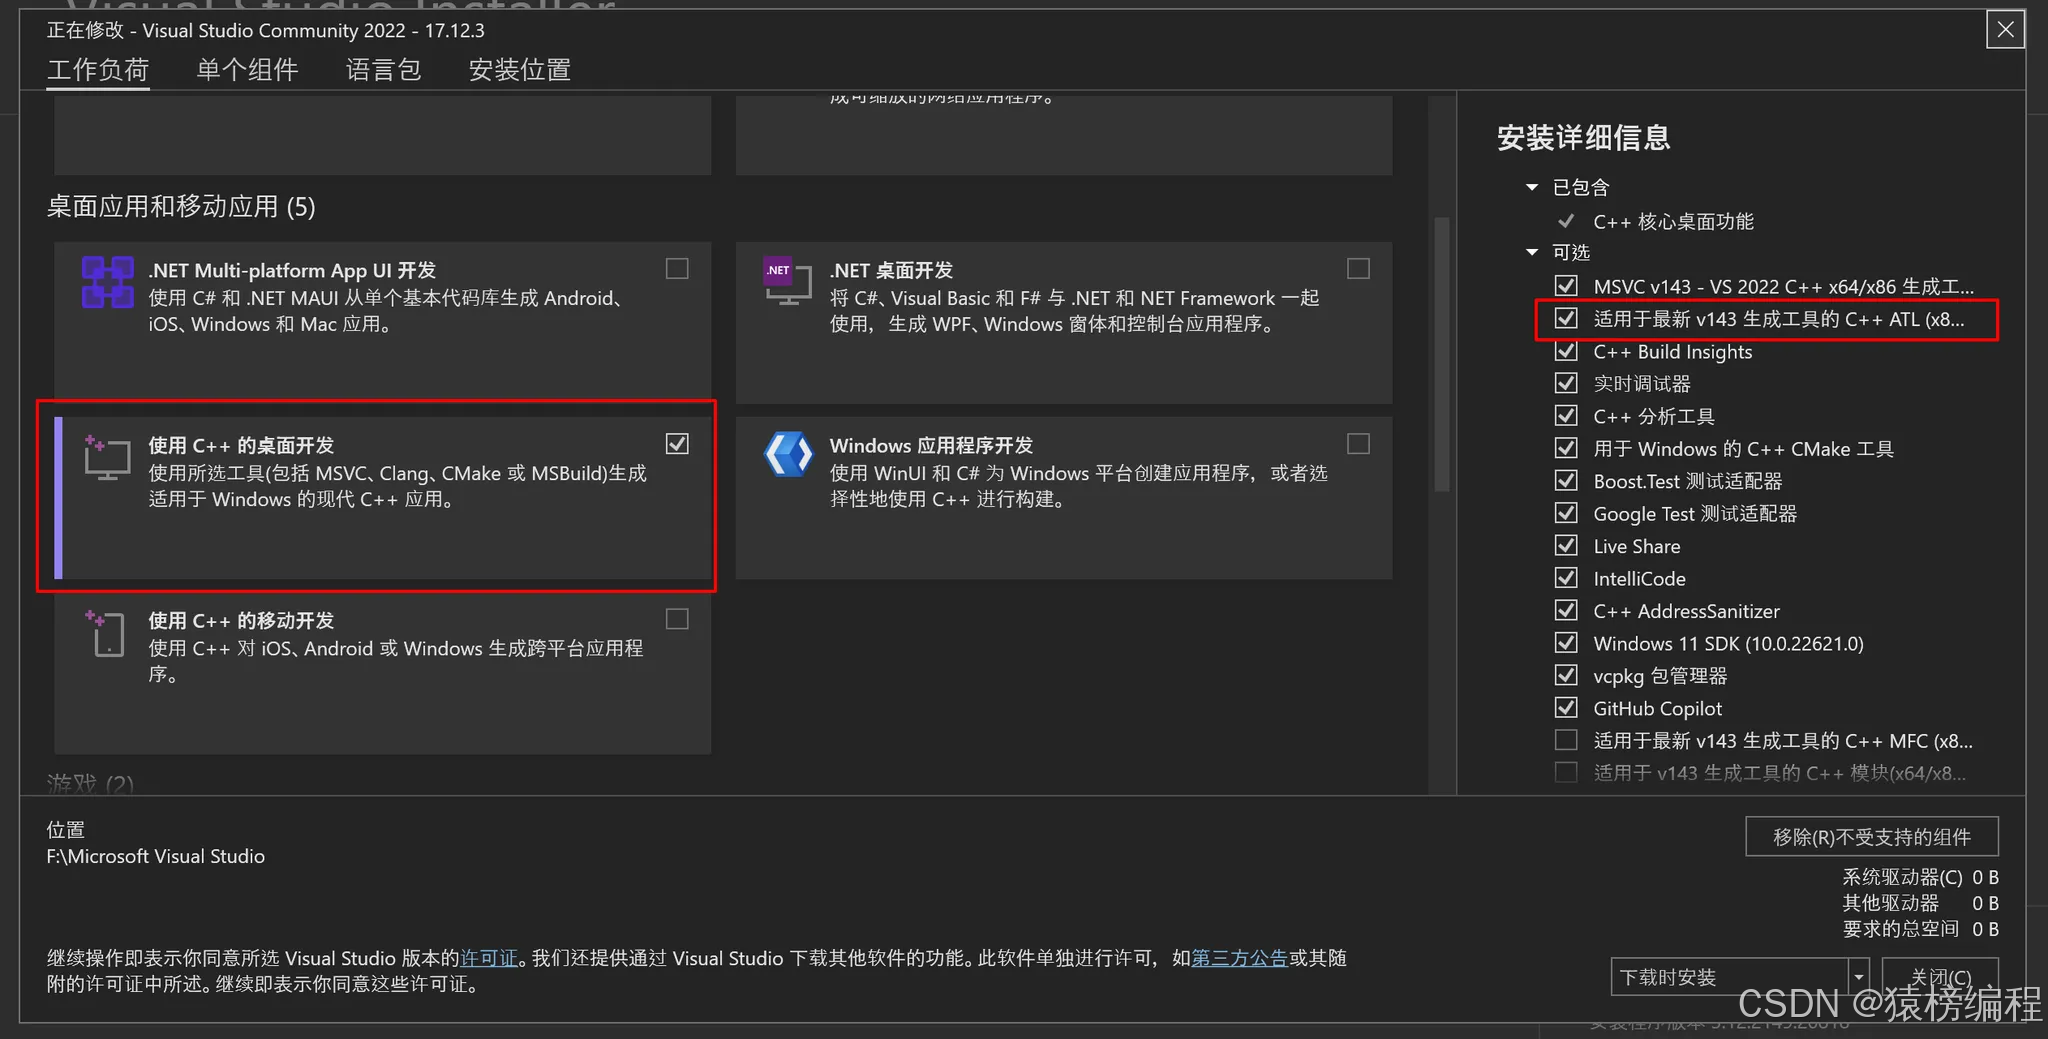Viewport: 2048px width, 1039px height.
Task: Click the 要求的总空间 size entry
Action: pyautogui.click(x=1920, y=929)
